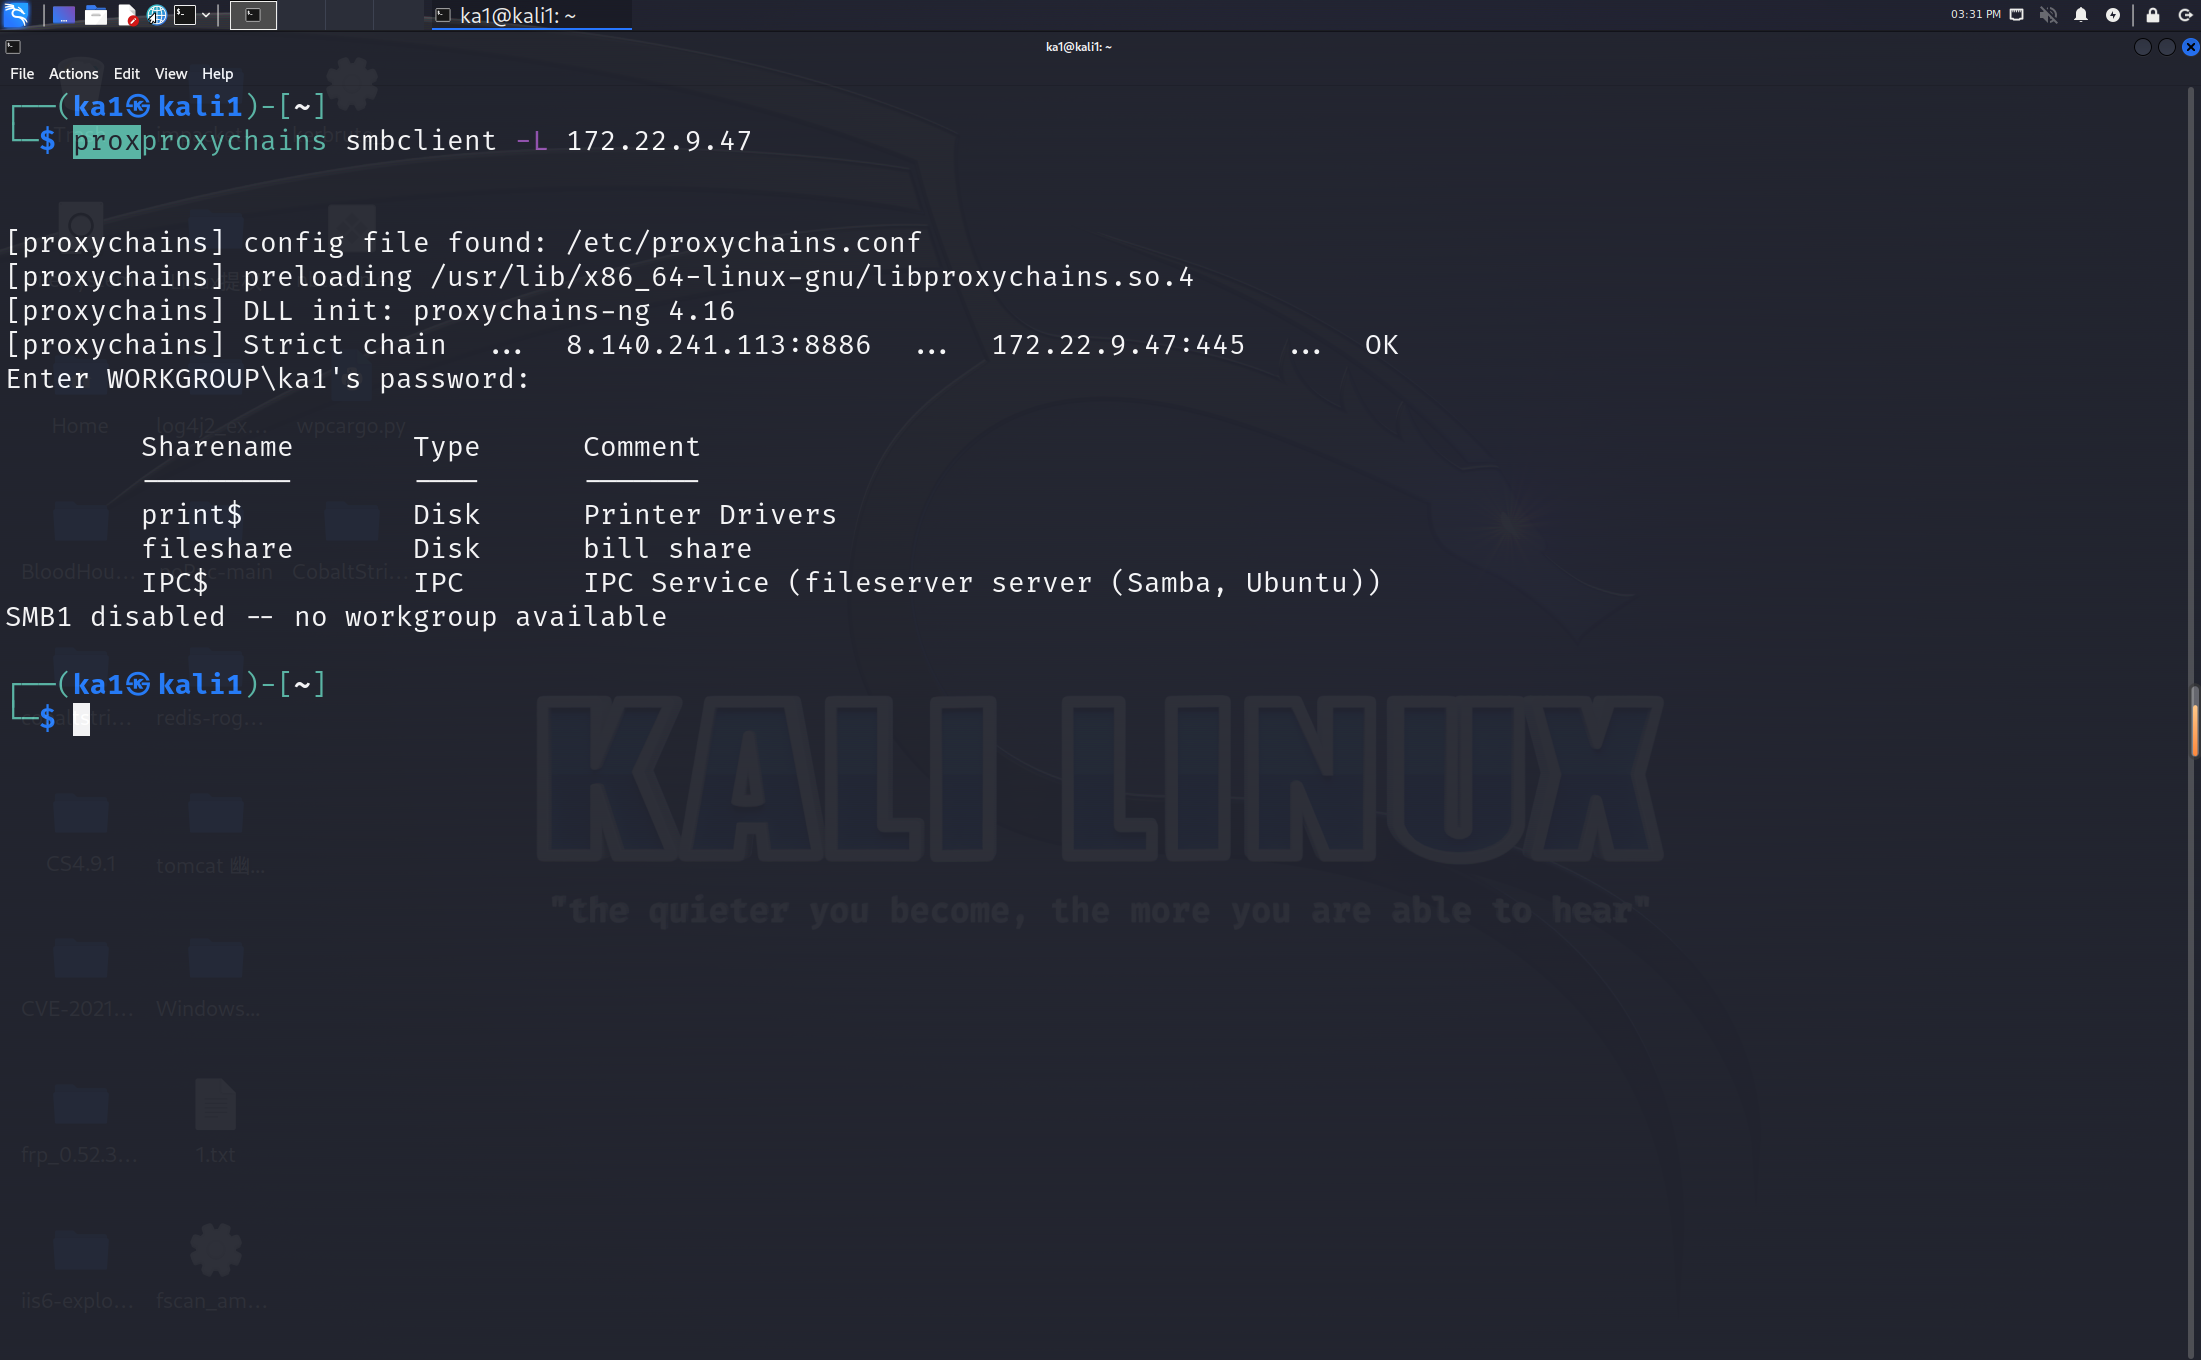
Task: Open the terminal window menu icon
Action: 12,46
